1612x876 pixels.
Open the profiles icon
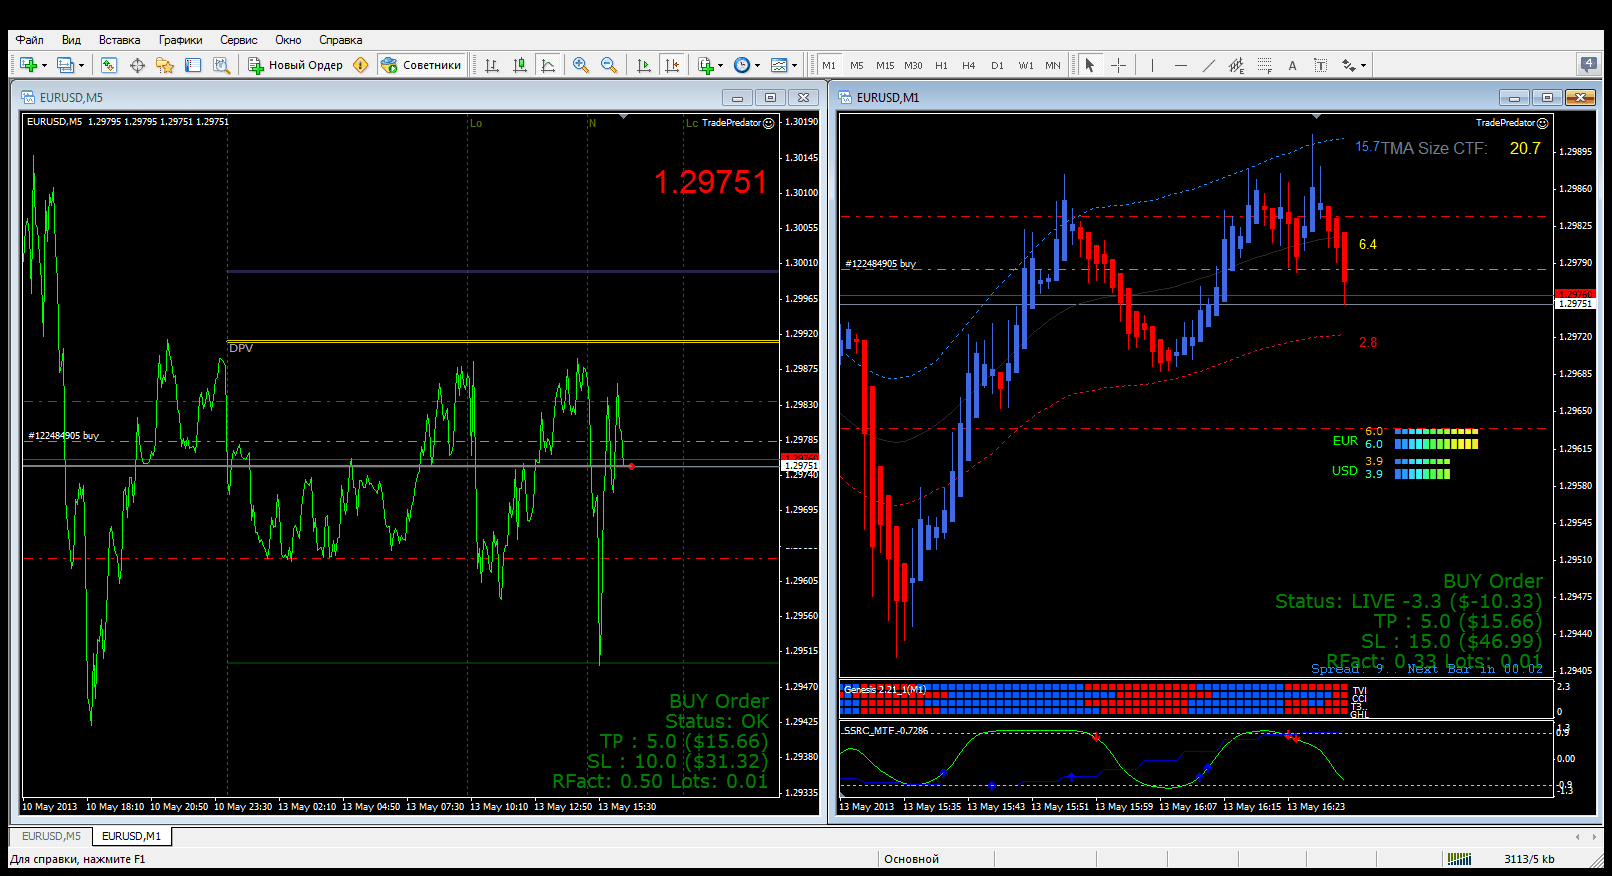click(x=65, y=65)
